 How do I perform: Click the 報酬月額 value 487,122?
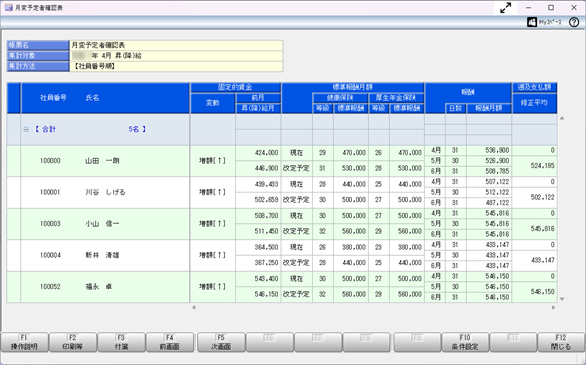click(497, 203)
